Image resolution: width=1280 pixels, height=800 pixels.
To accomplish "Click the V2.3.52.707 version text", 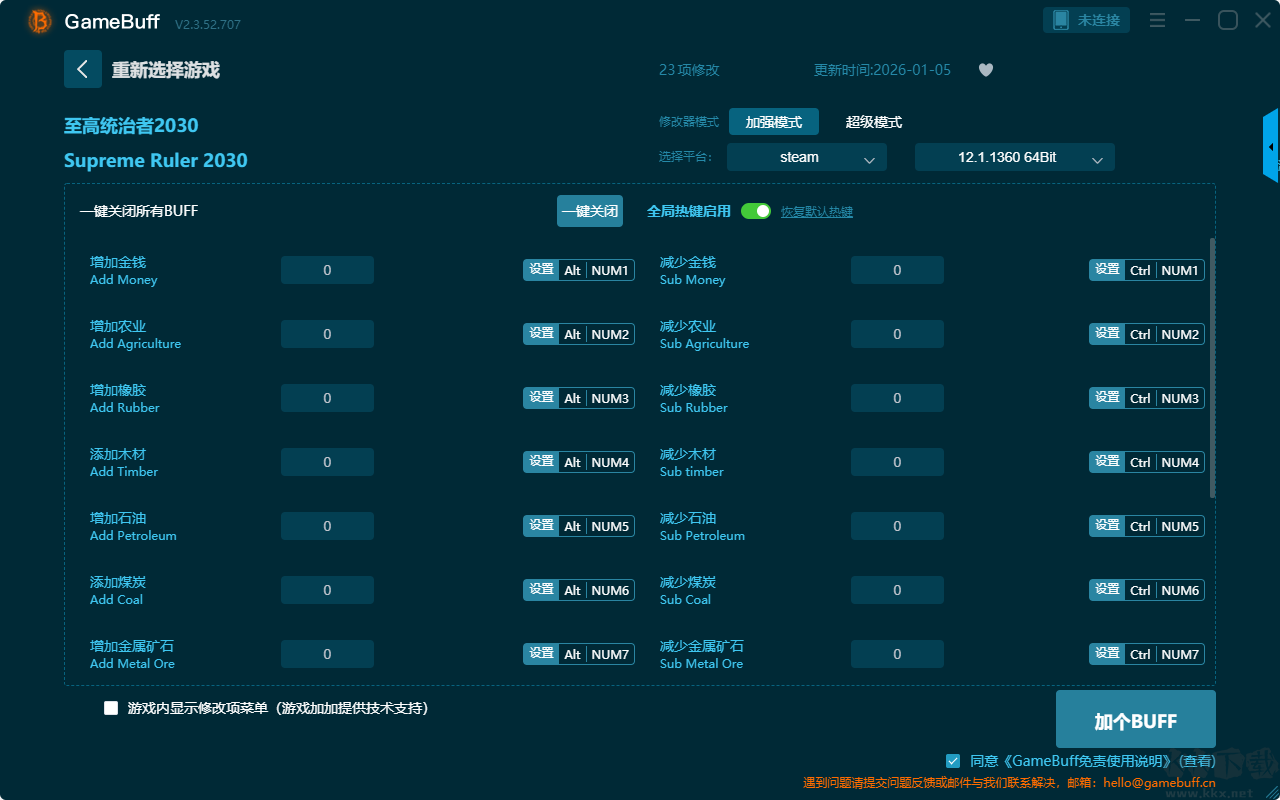I will [208, 24].
